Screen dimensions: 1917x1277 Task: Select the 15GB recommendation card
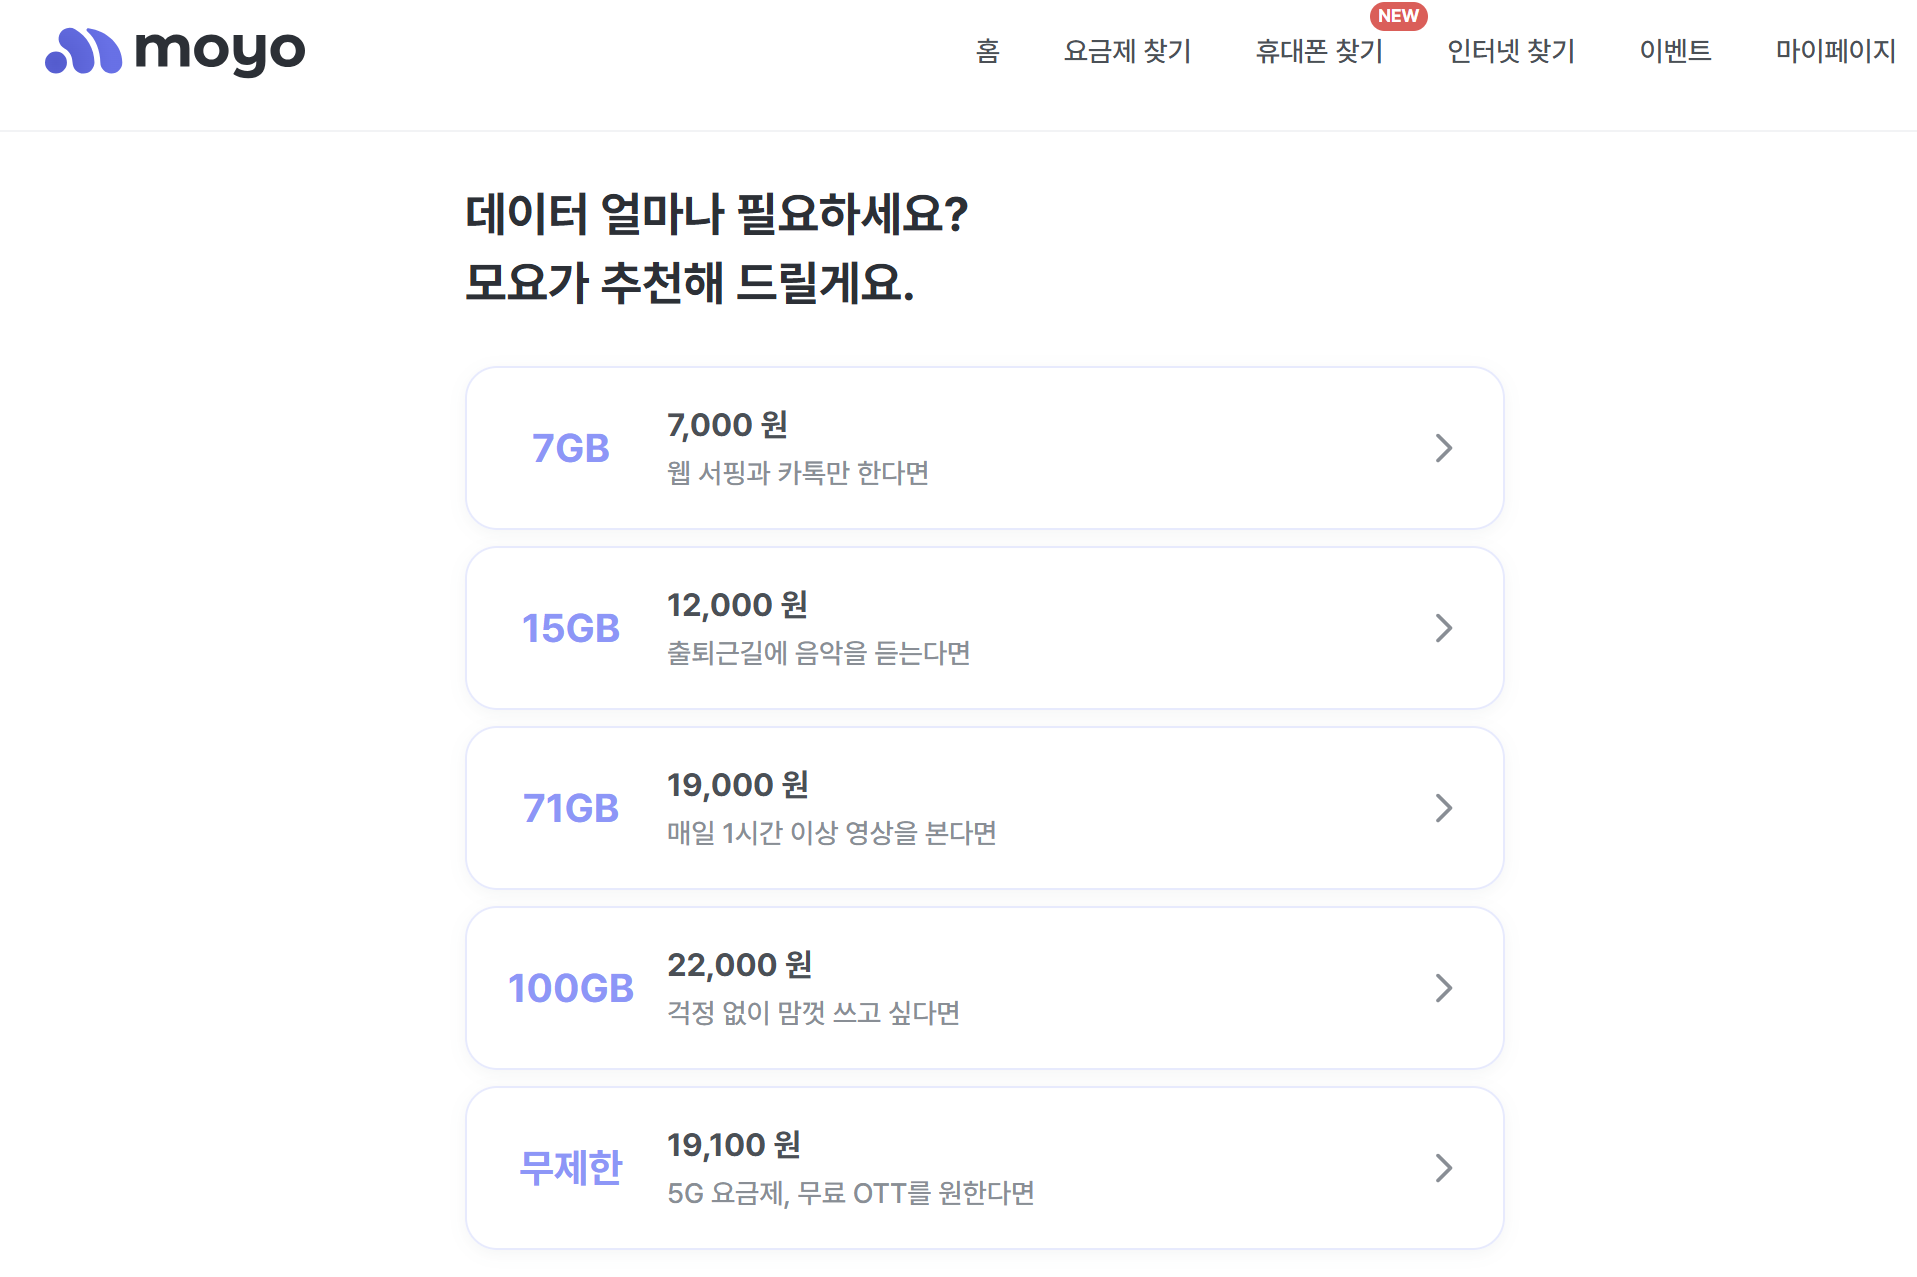[x=983, y=628]
